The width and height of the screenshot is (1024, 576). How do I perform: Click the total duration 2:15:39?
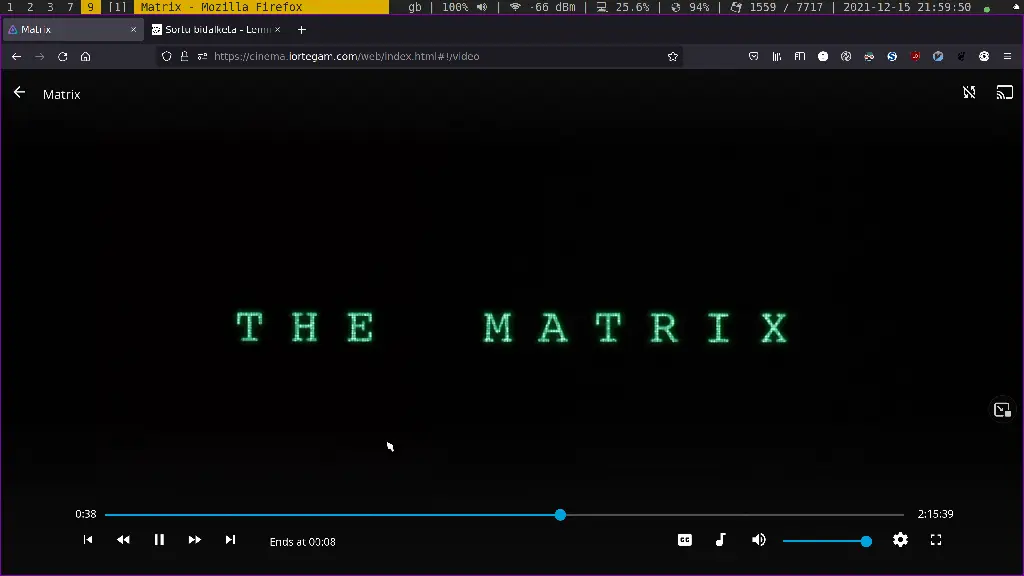935,515
